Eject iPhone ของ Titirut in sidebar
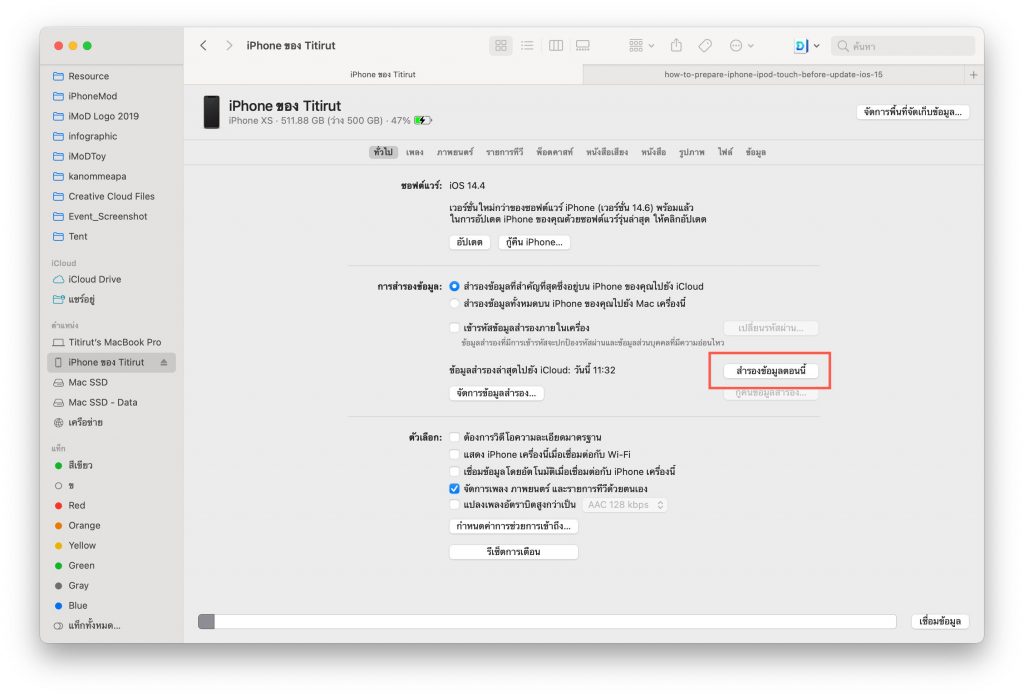 [x=164, y=363]
